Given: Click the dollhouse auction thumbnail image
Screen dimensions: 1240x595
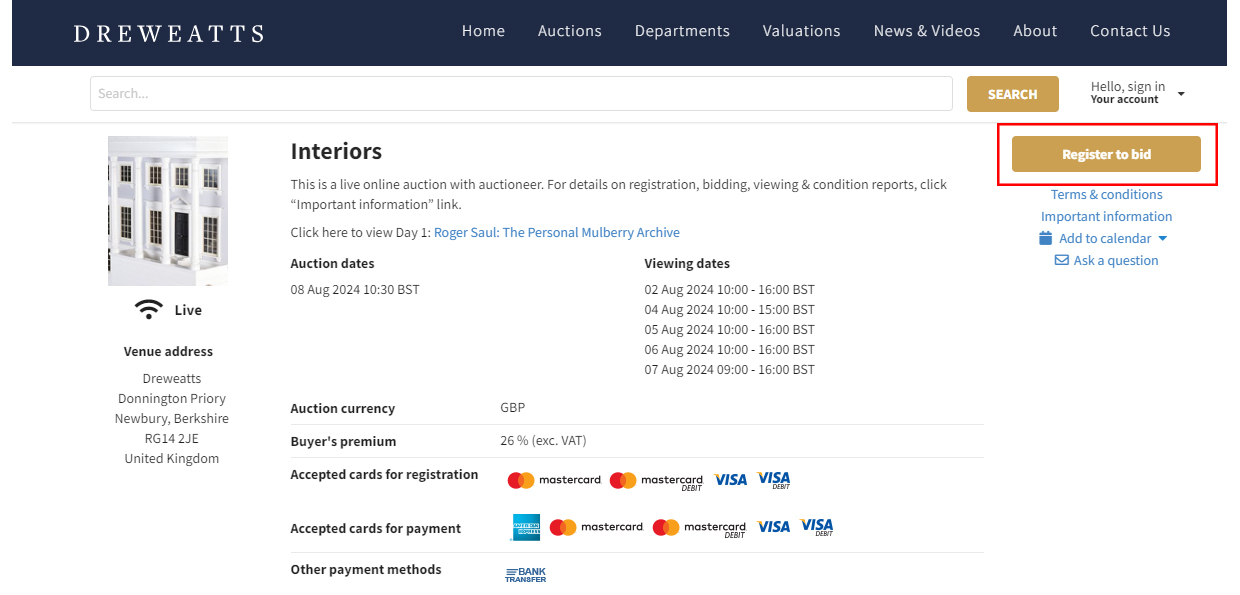Looking at the screenshot, I should pos(168,211).
